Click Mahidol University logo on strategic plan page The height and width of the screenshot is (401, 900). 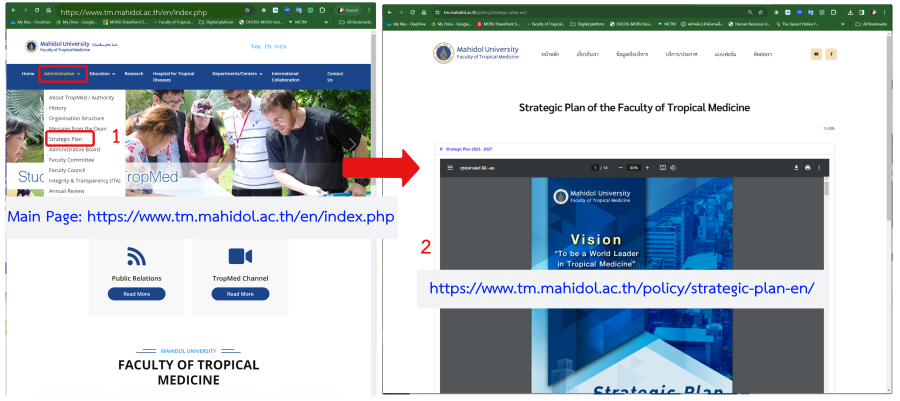point(476,53)
